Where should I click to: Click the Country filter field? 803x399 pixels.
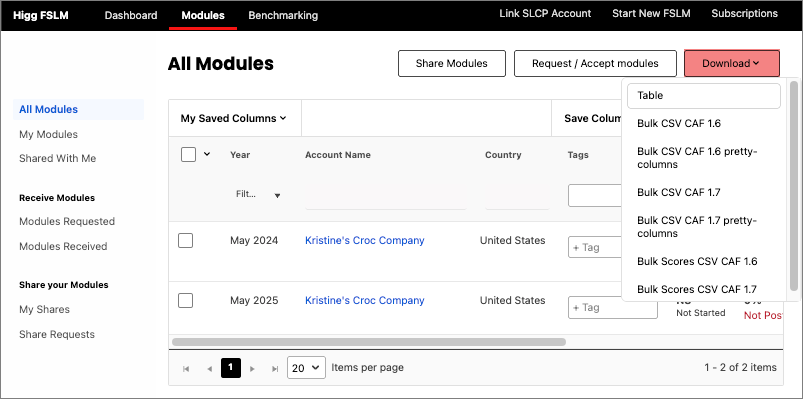pos(517,197)
